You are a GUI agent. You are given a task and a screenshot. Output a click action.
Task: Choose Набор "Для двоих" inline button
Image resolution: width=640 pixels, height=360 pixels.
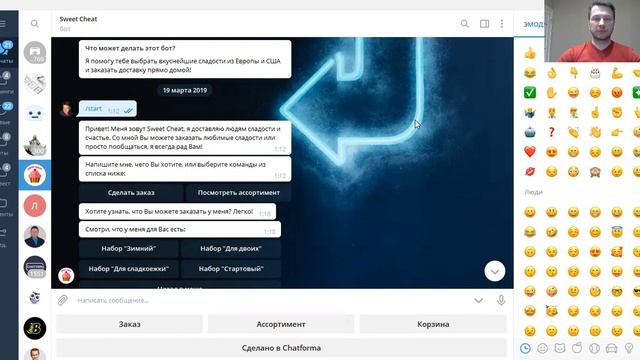231,249
